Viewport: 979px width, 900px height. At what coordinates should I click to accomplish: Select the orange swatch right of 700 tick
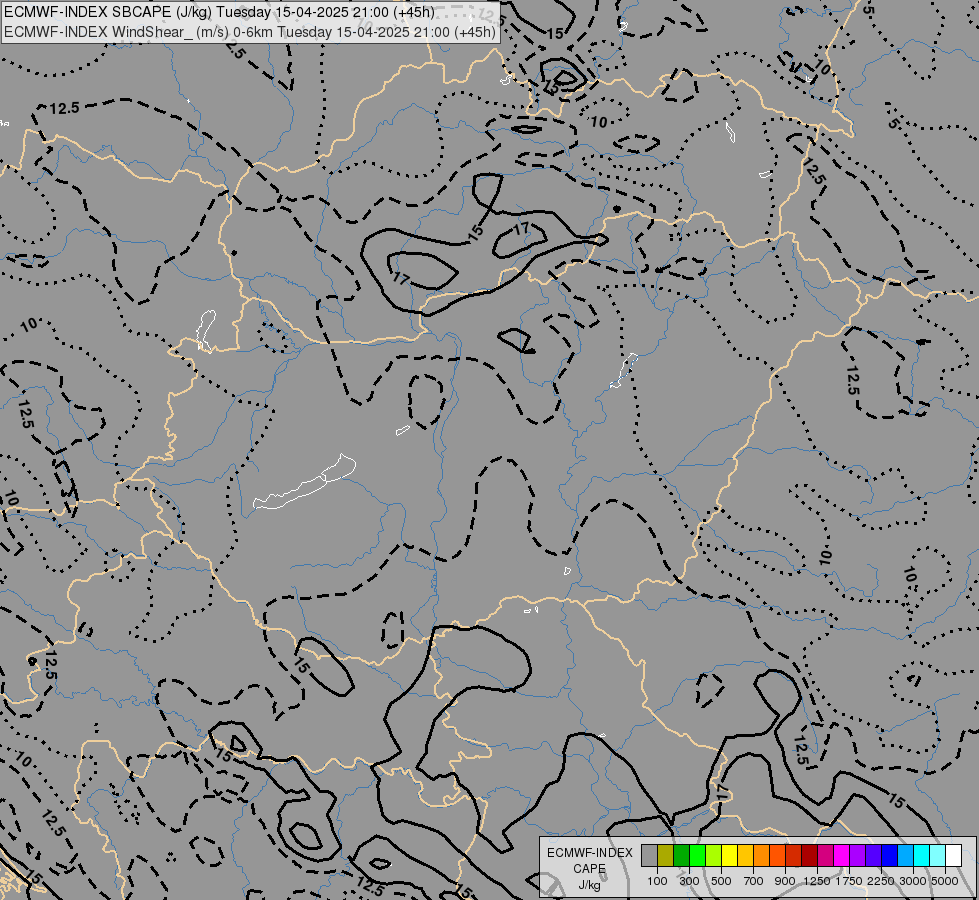(x=761, y=856)
